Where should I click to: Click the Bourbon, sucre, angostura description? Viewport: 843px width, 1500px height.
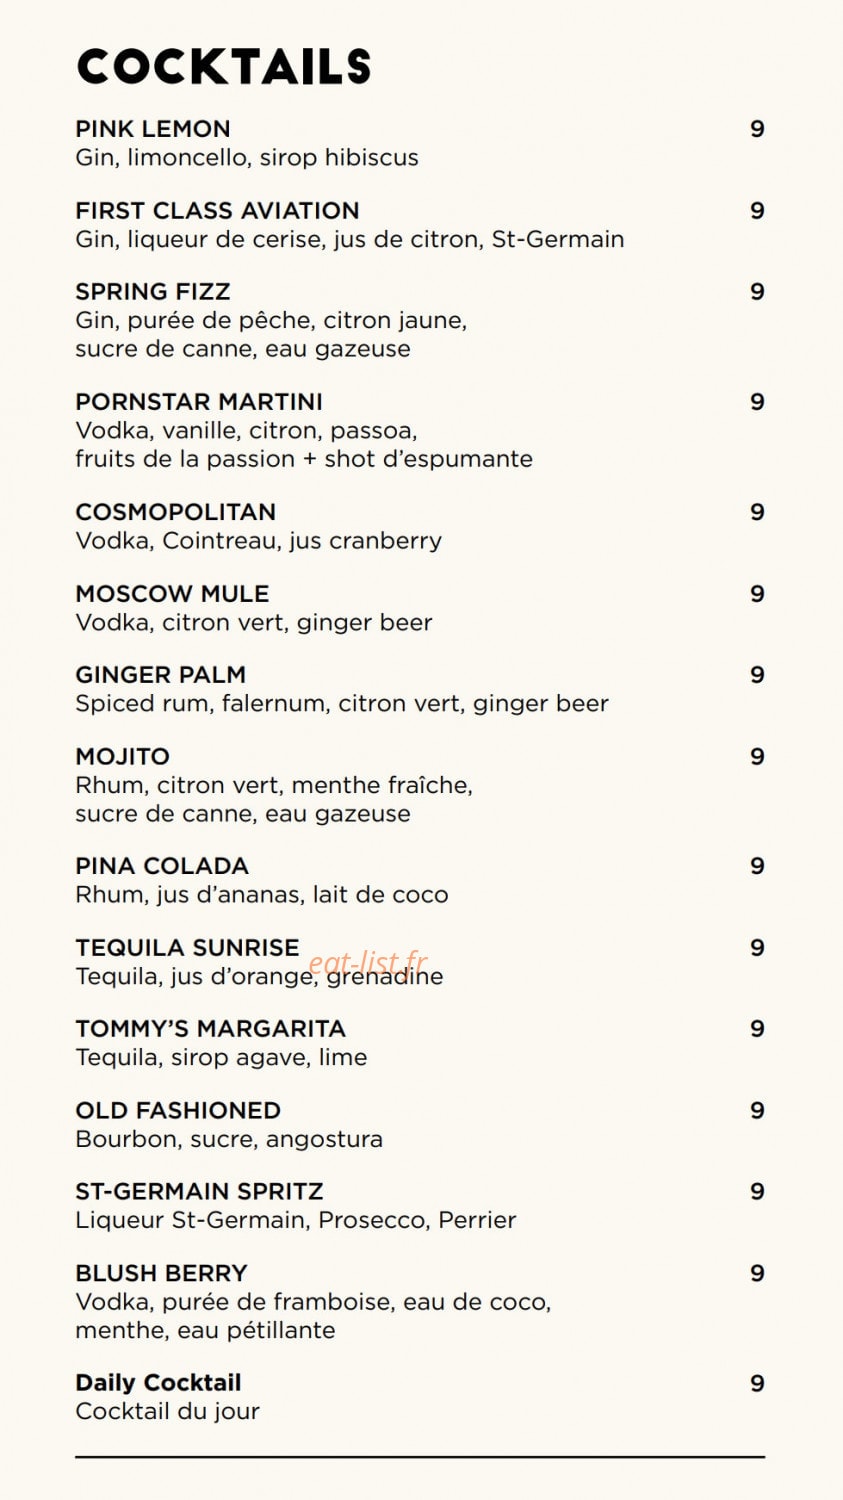(229, 1139)
